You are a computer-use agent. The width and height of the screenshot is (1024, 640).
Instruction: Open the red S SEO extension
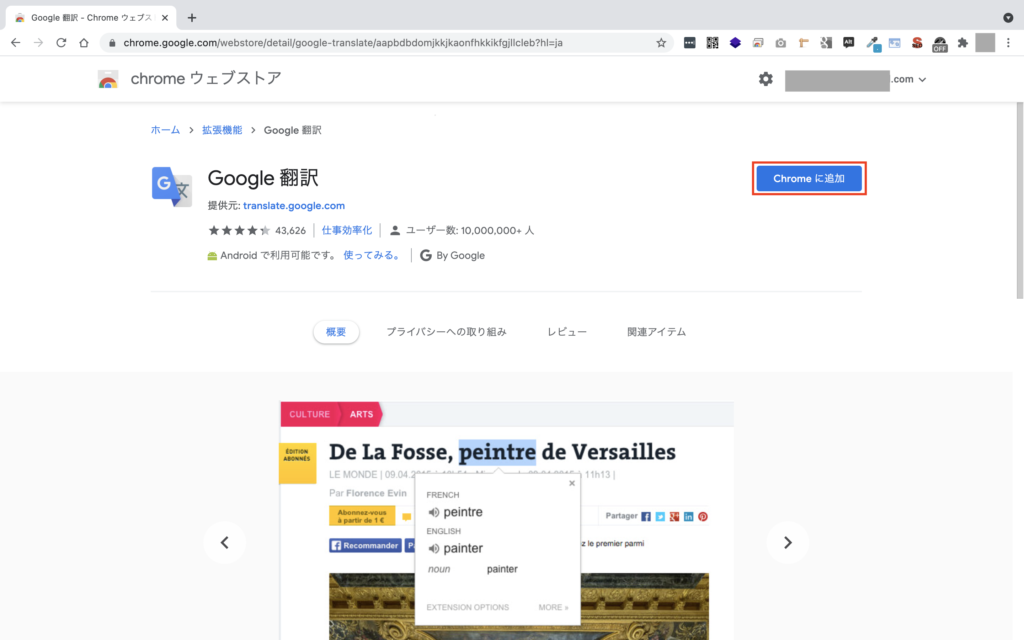point(917,42)
